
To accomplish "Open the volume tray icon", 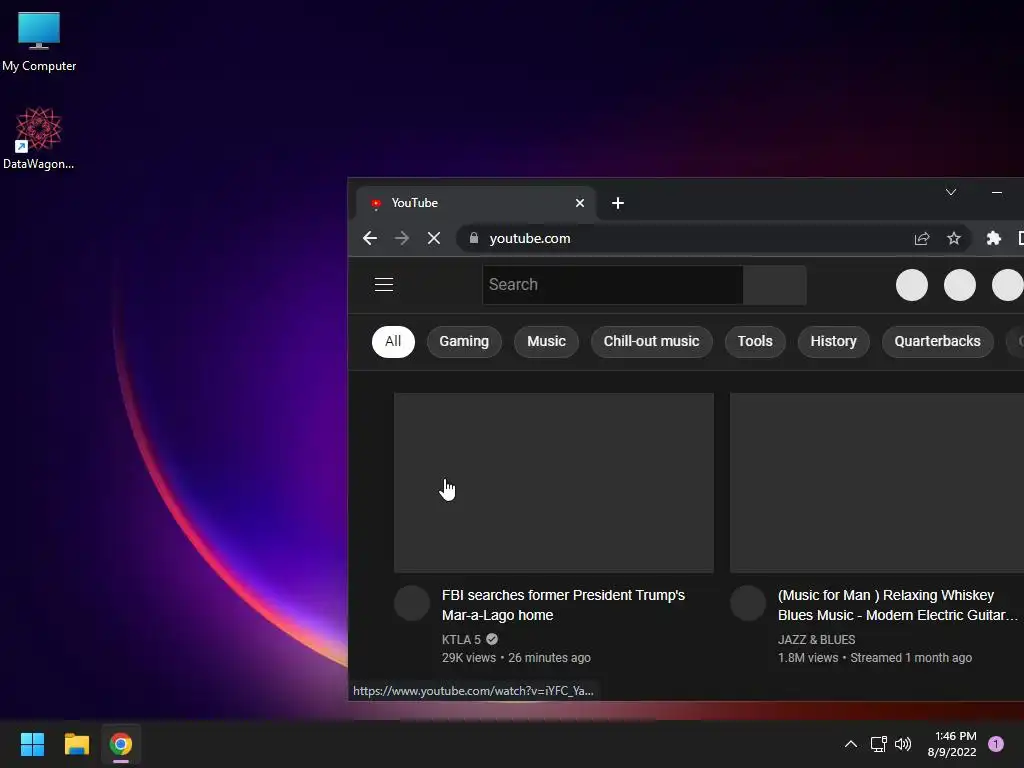I will pos(903,744).
